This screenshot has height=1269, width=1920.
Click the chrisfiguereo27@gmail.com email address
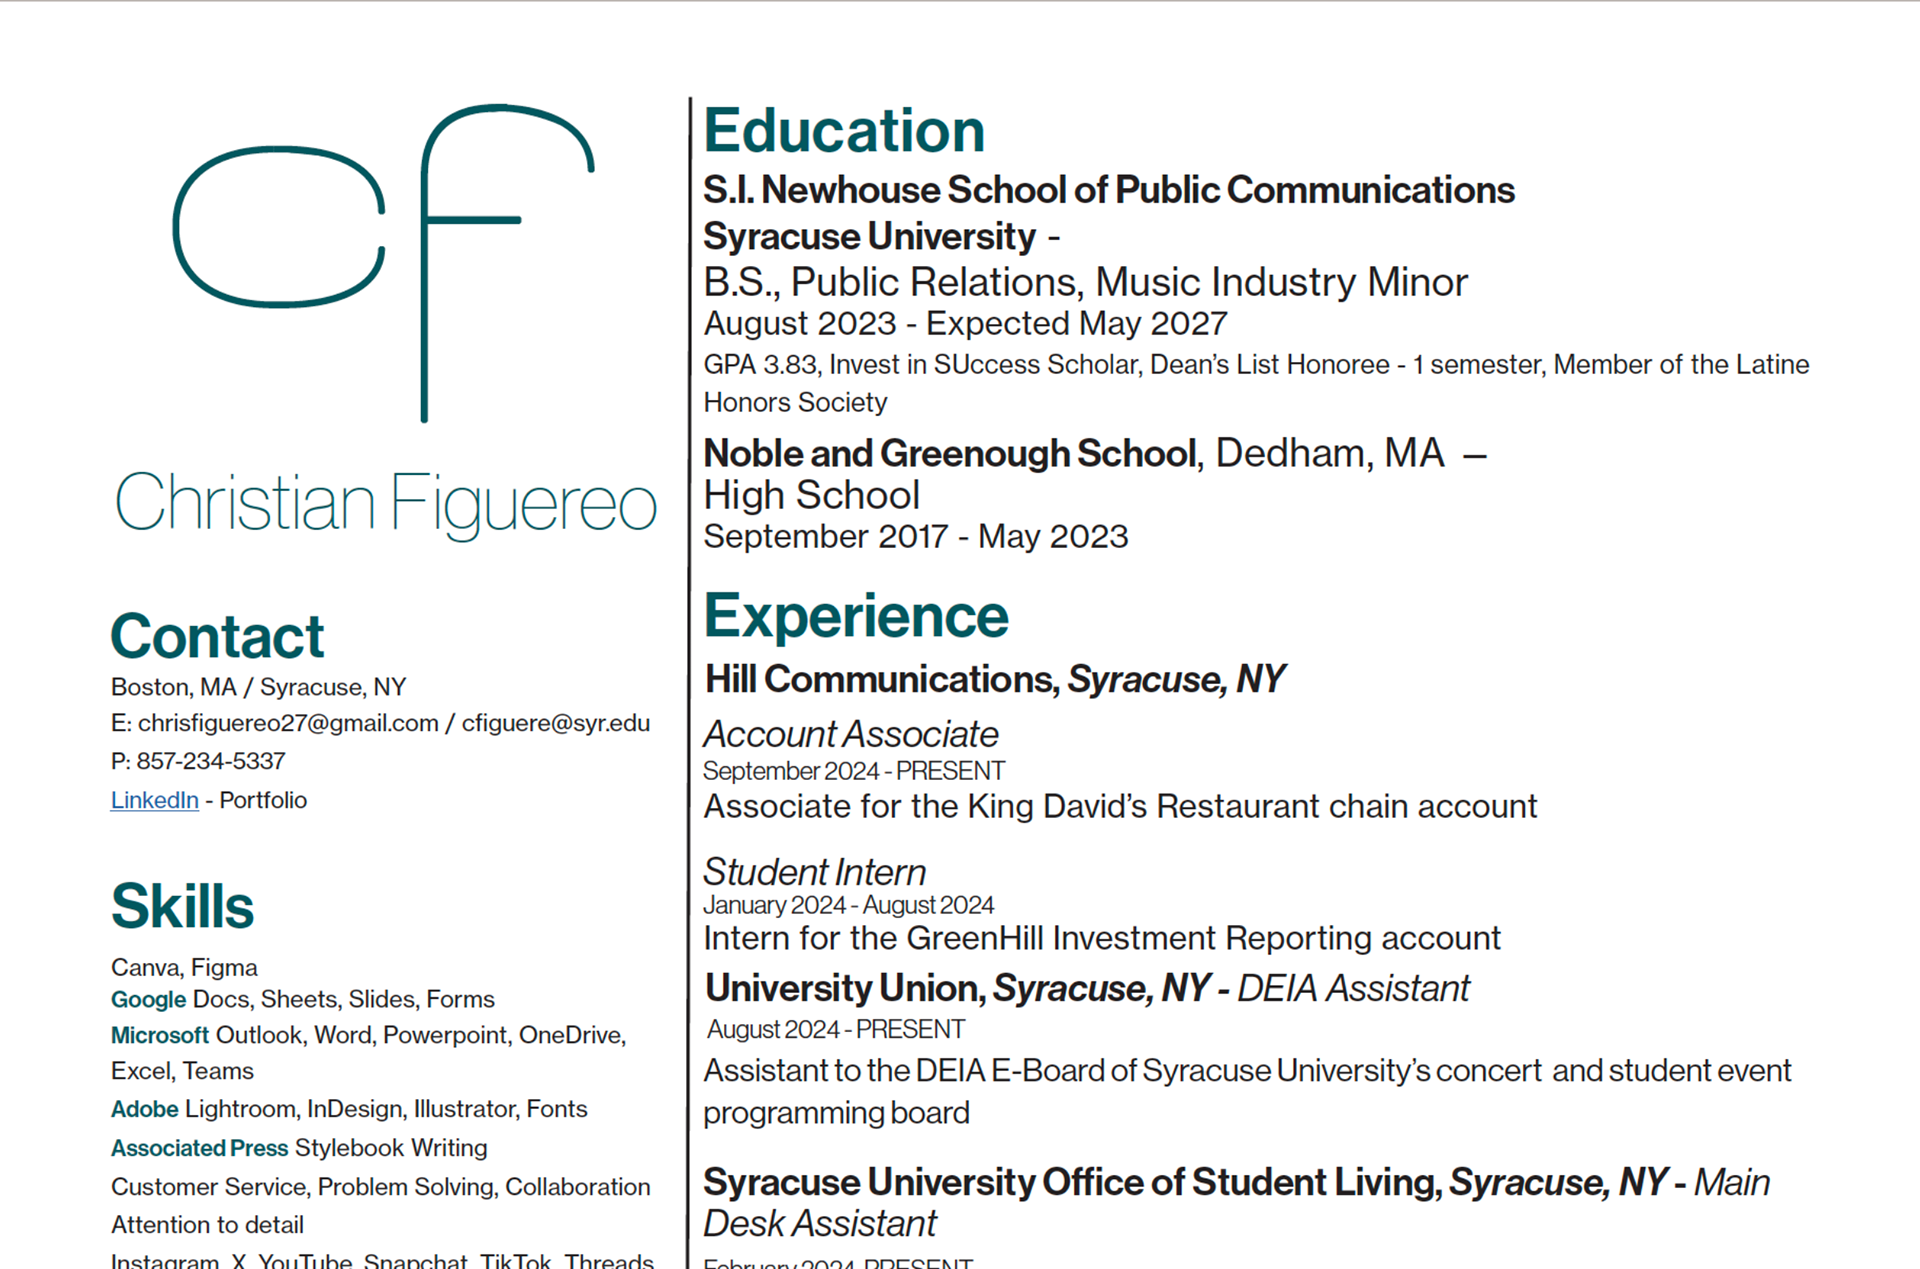pyautogui.click(x=288, y=723)
